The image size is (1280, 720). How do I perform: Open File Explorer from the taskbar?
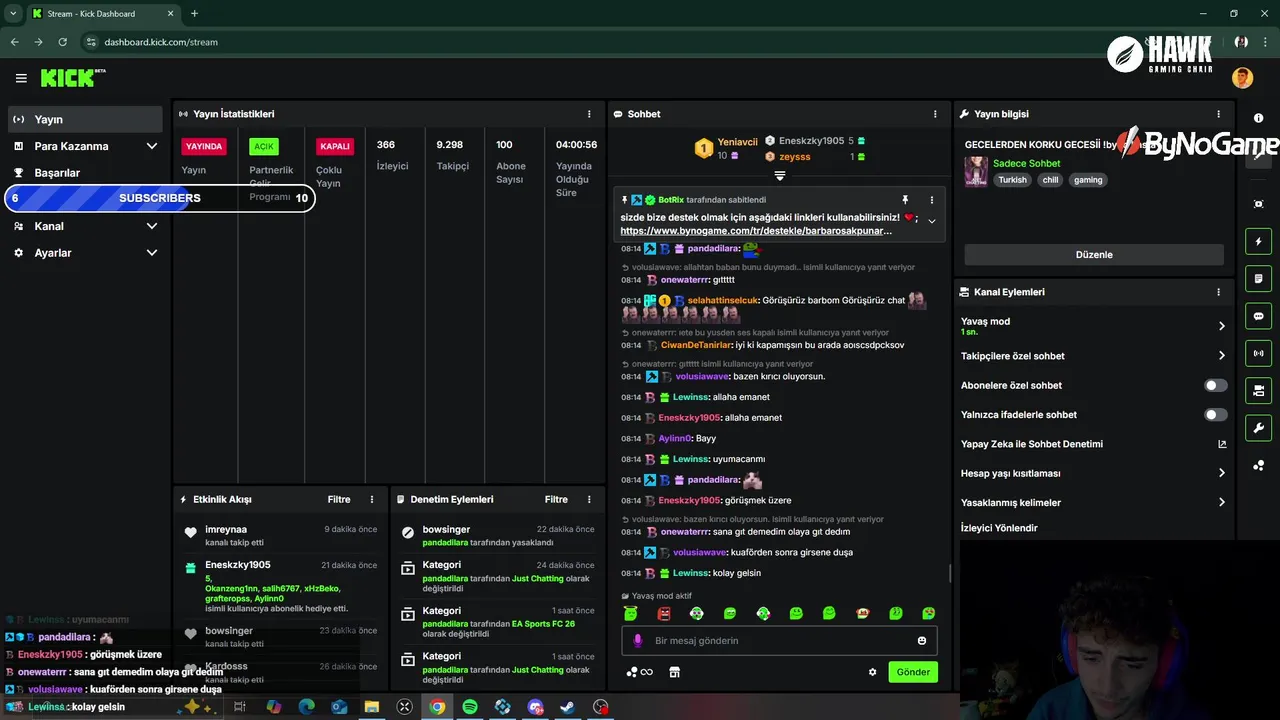pos(372,707)
